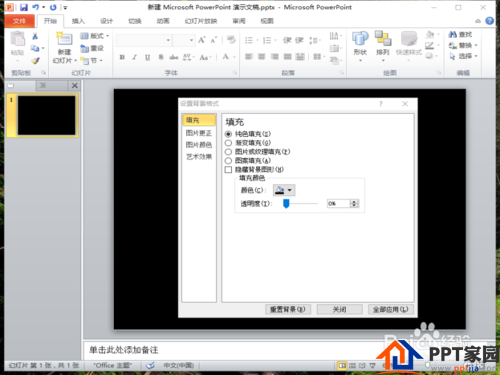Click the New Slide icon
This screenshot has height=375, width=500.
coord(64,39)
